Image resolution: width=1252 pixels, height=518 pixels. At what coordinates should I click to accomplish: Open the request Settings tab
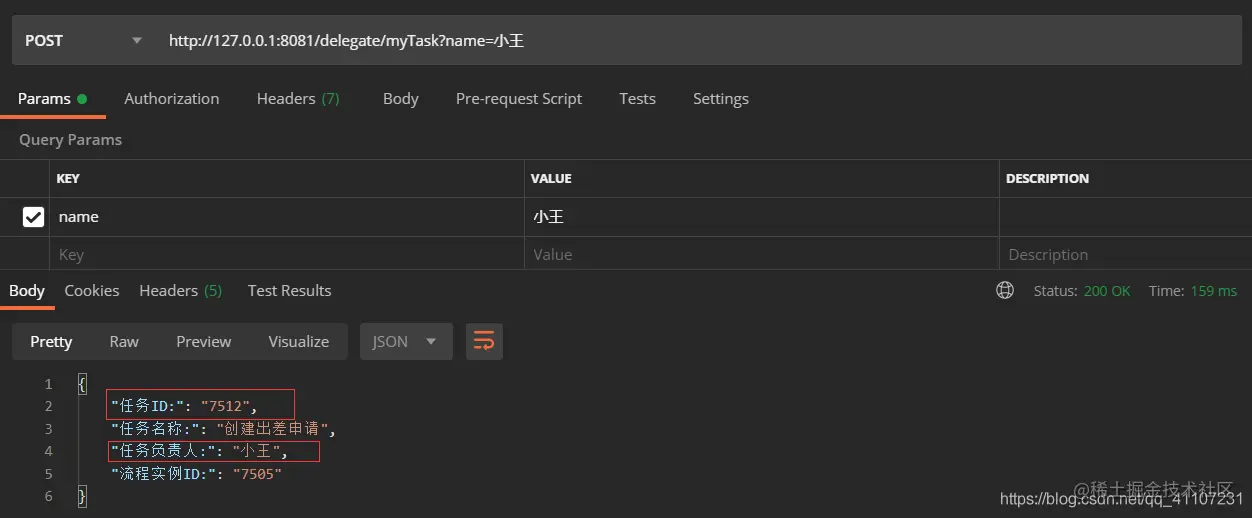click(x=721, y=98)
